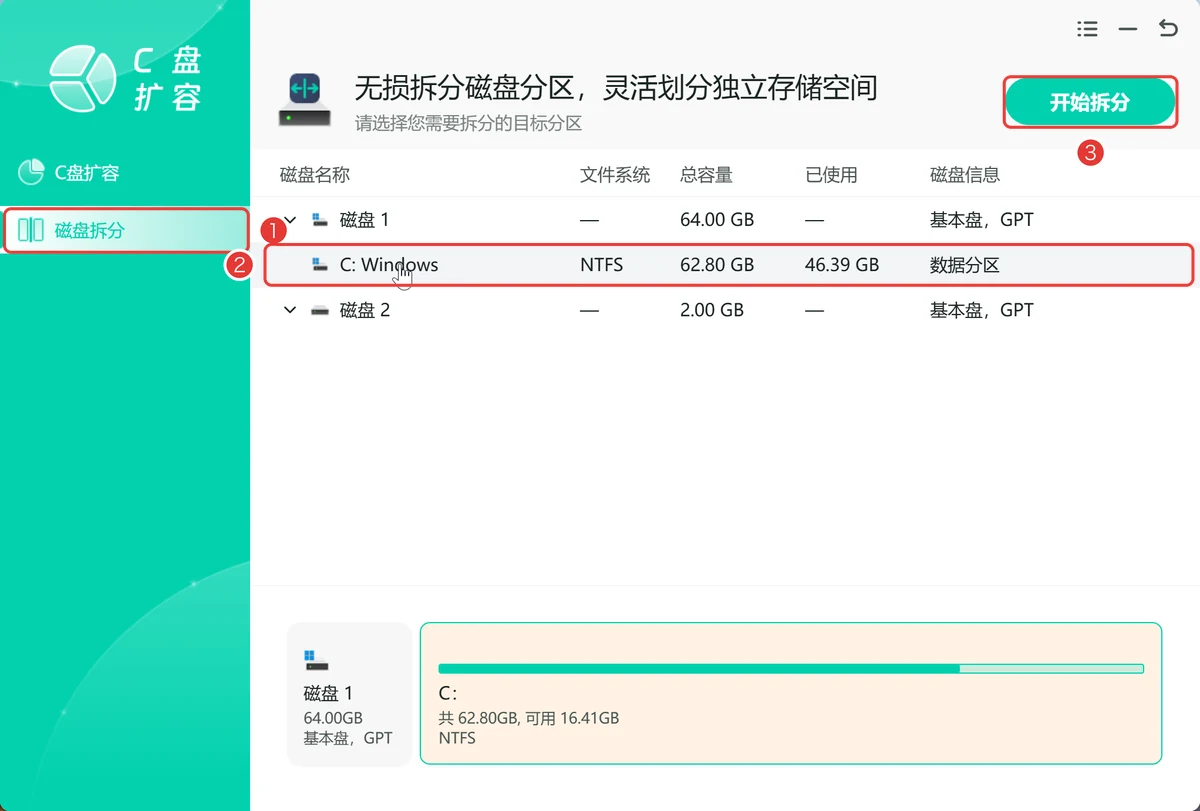The height and width of the screenshot is (811, 1200).
Task: Collapse the 磁盘 1 tree chevron
Action: point(290,219)
